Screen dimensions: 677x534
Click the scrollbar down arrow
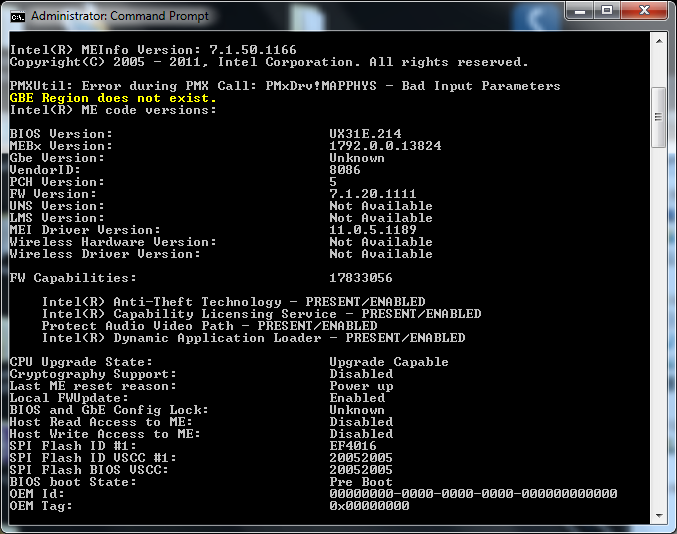(x=659, y=515)
